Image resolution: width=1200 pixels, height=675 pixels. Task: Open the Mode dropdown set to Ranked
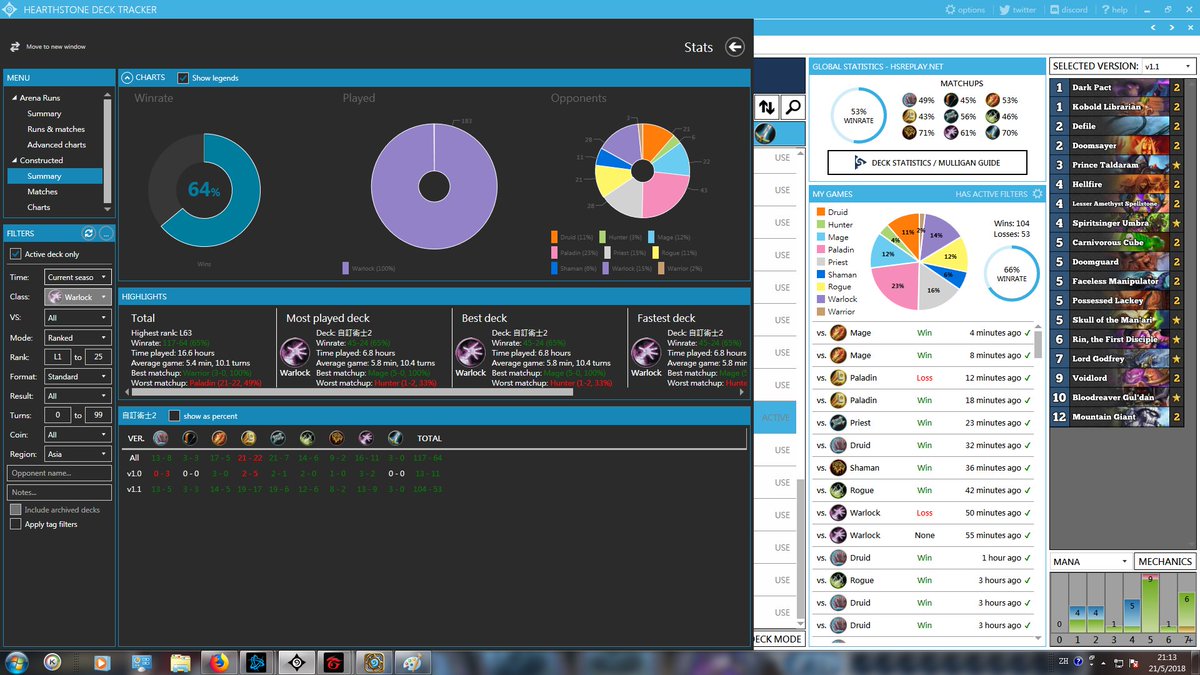78,337
